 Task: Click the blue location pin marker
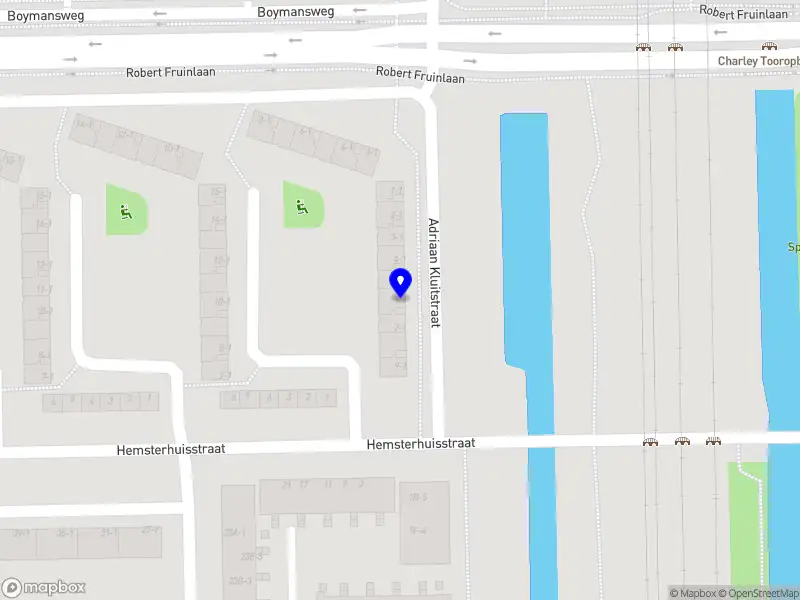[401, 283]
